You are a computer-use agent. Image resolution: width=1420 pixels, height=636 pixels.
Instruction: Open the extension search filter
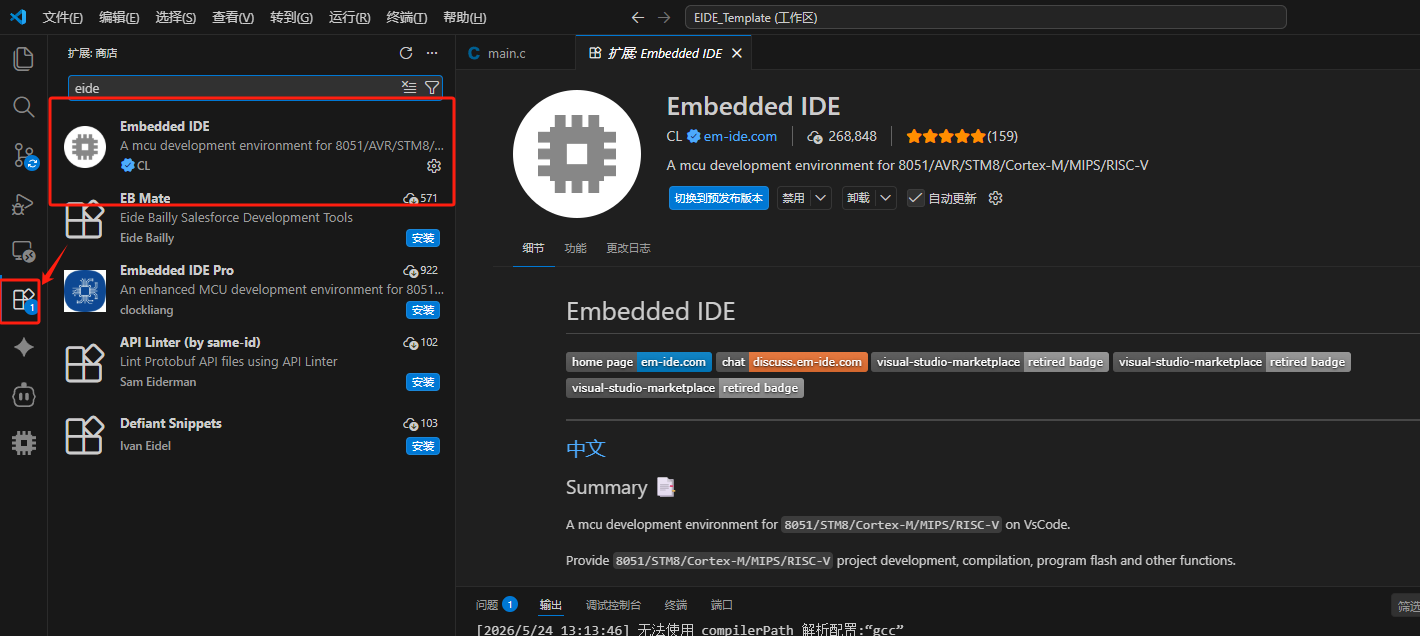(431, 88)
